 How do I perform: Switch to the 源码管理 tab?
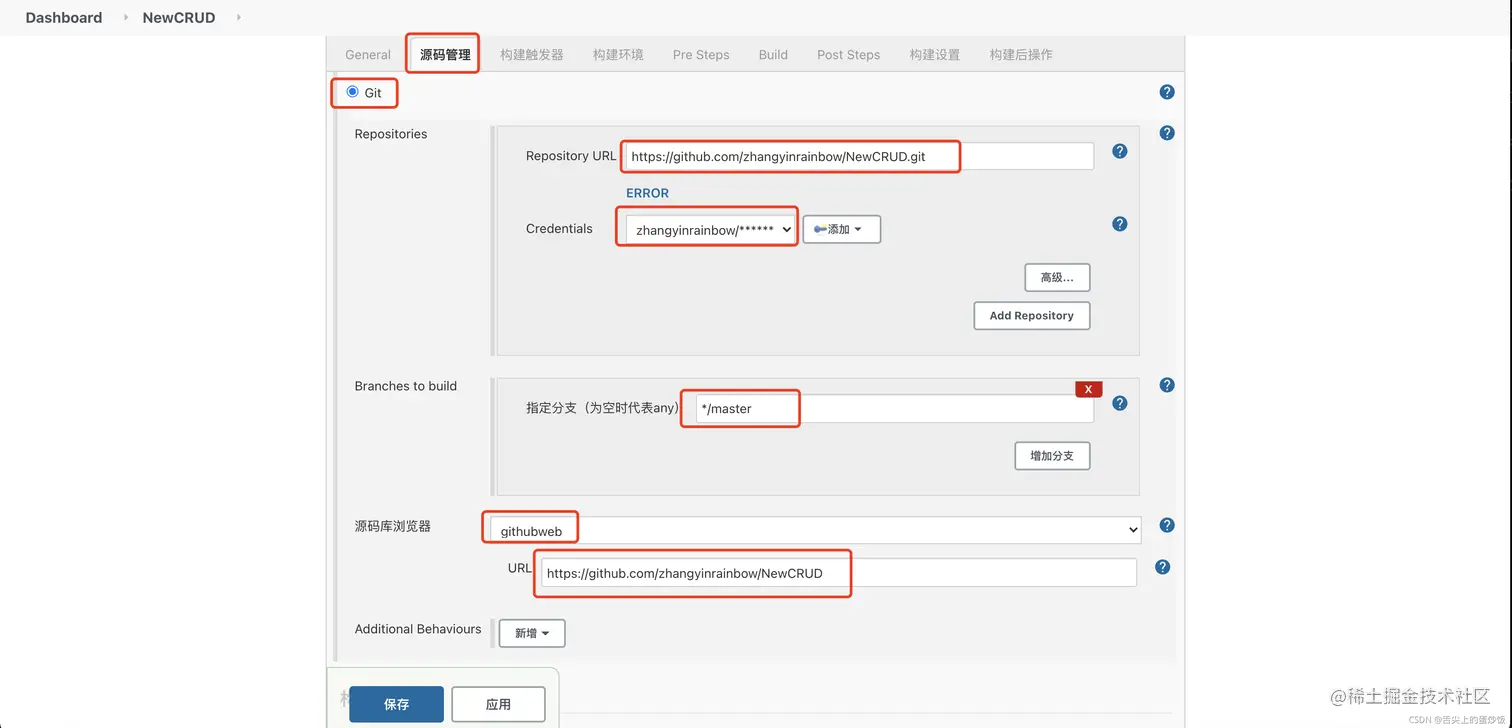pos(445,54)
